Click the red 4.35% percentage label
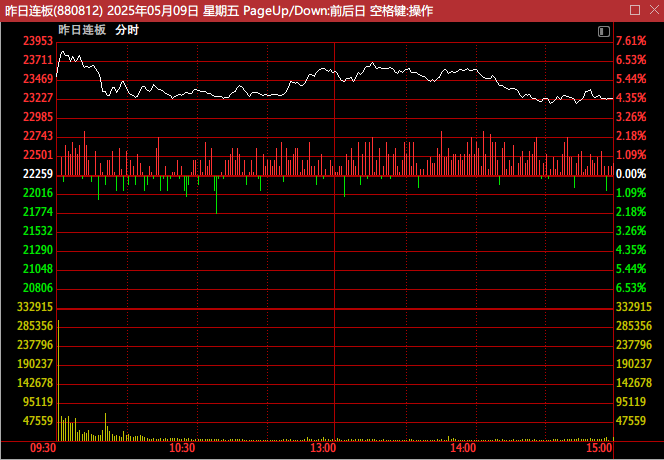This screenshot has height=460, width=664. coord(631,98)
